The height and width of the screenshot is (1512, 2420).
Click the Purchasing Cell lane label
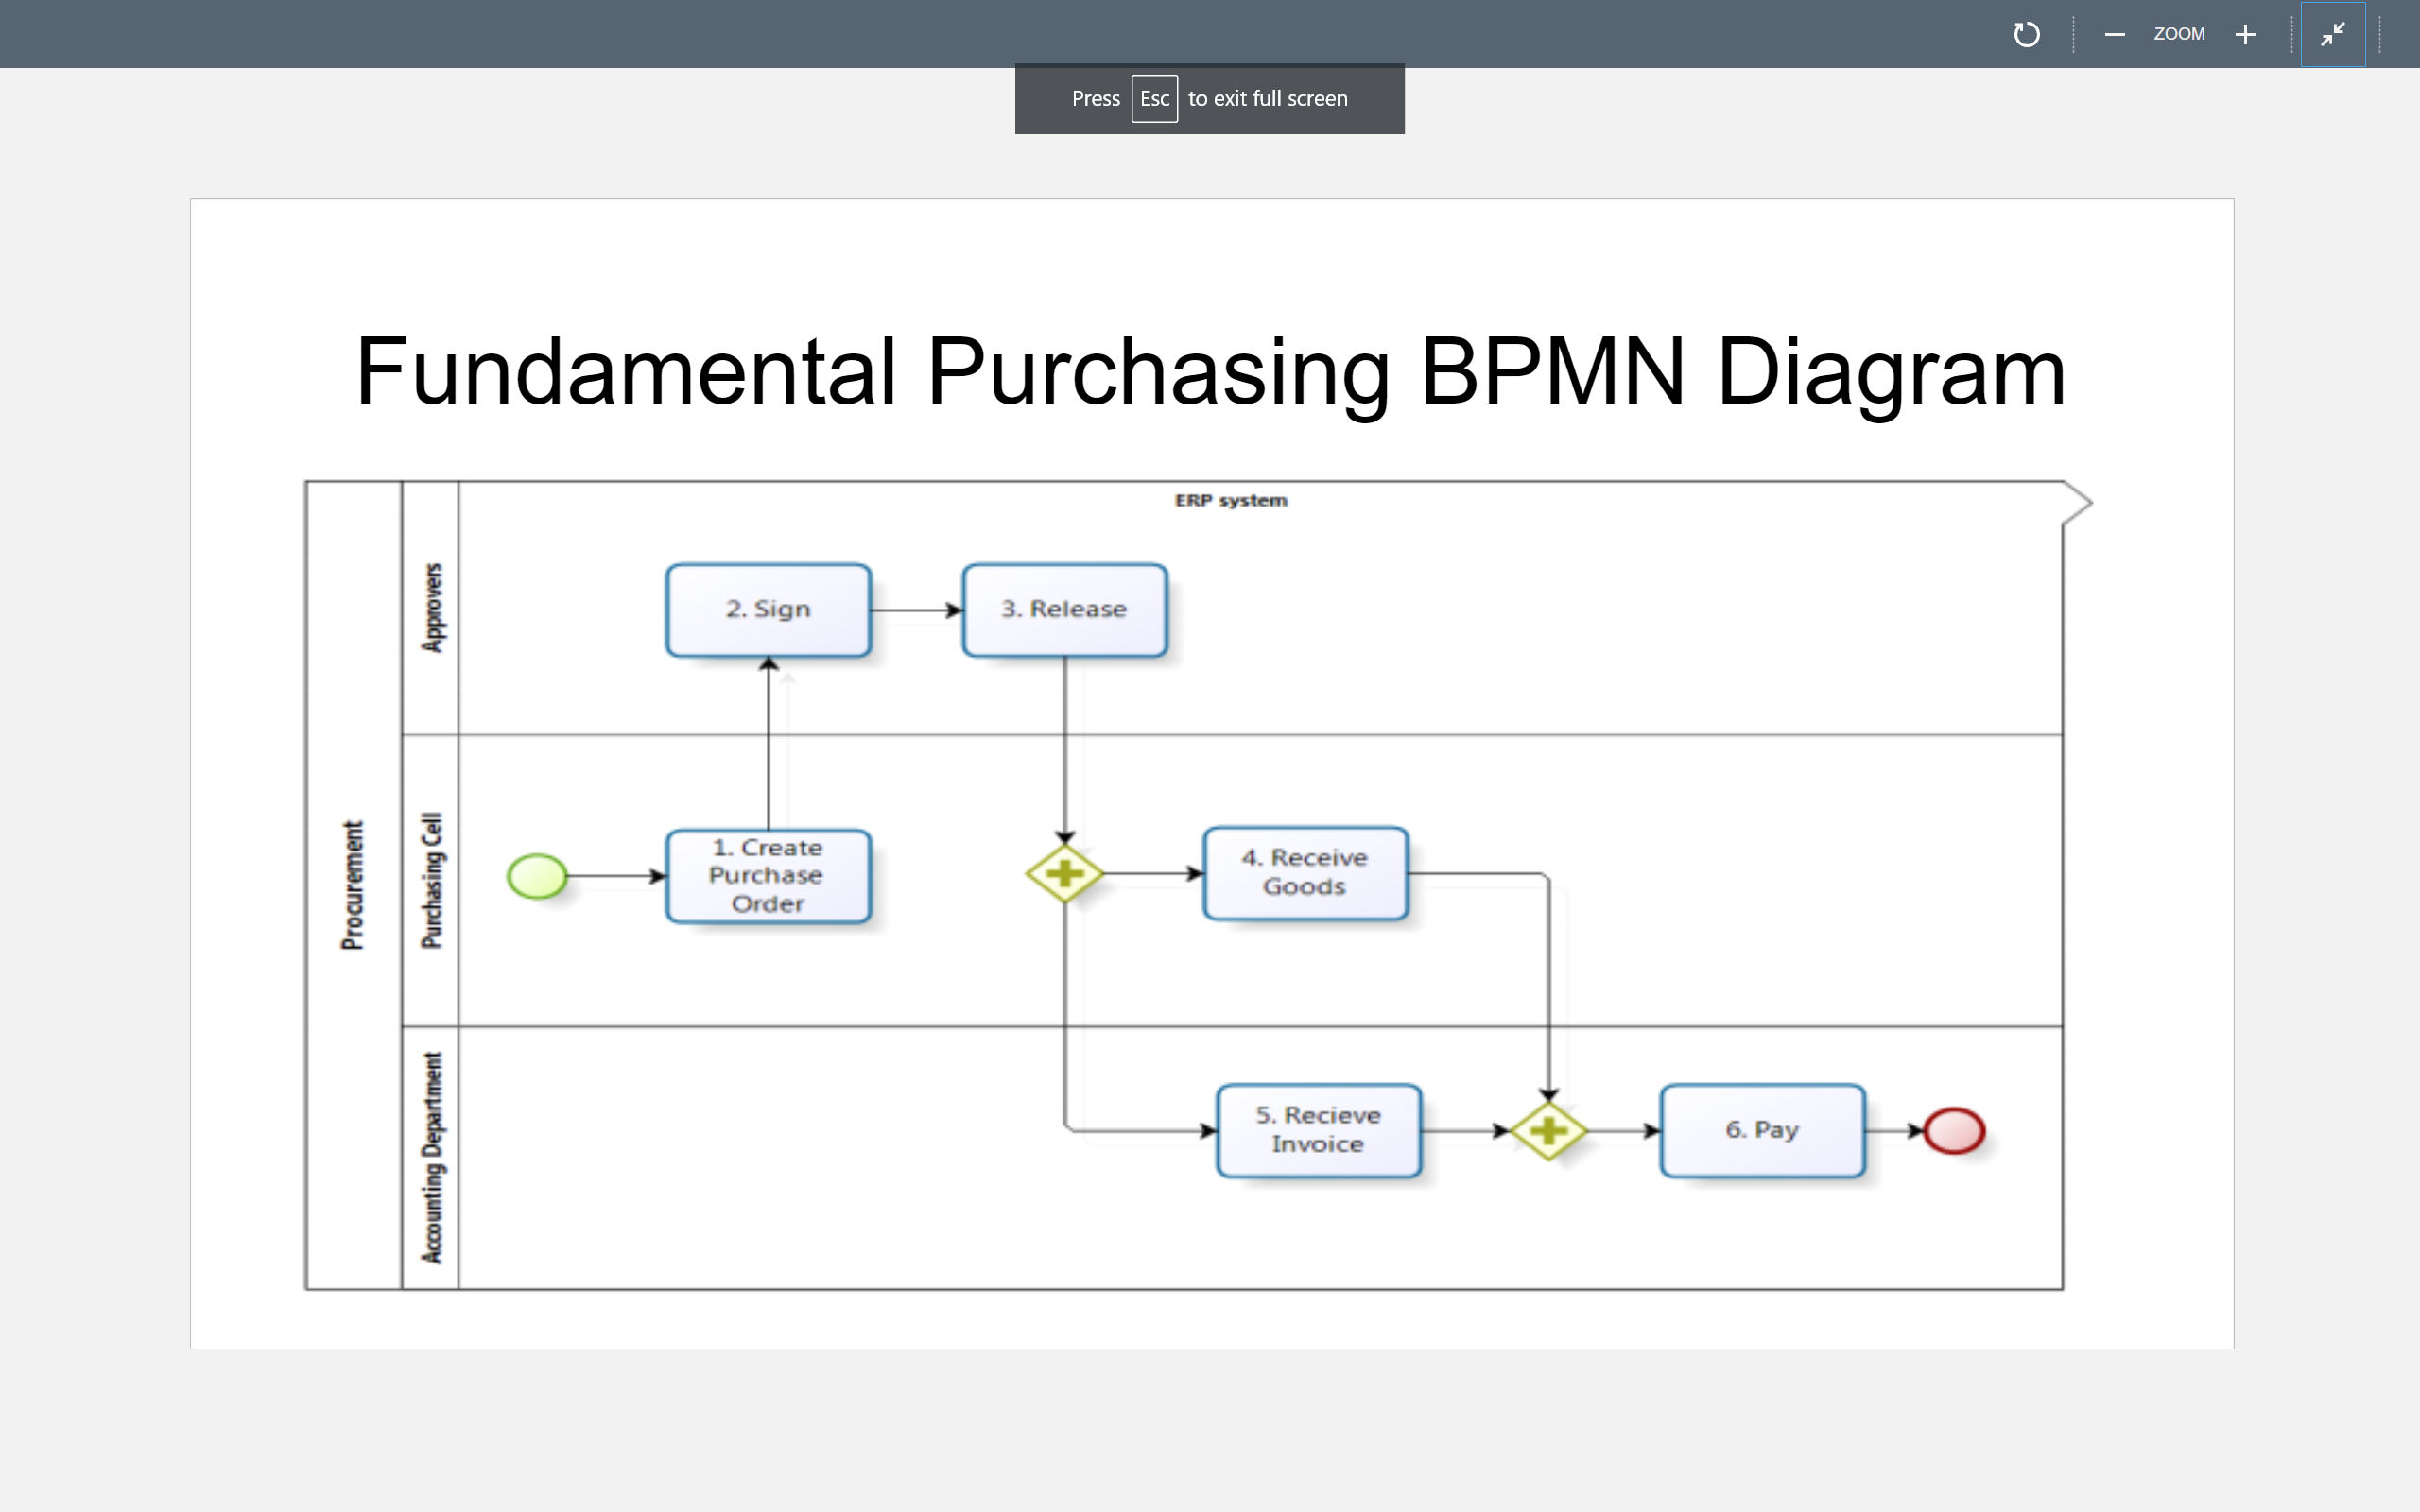[x=432, y=880]
